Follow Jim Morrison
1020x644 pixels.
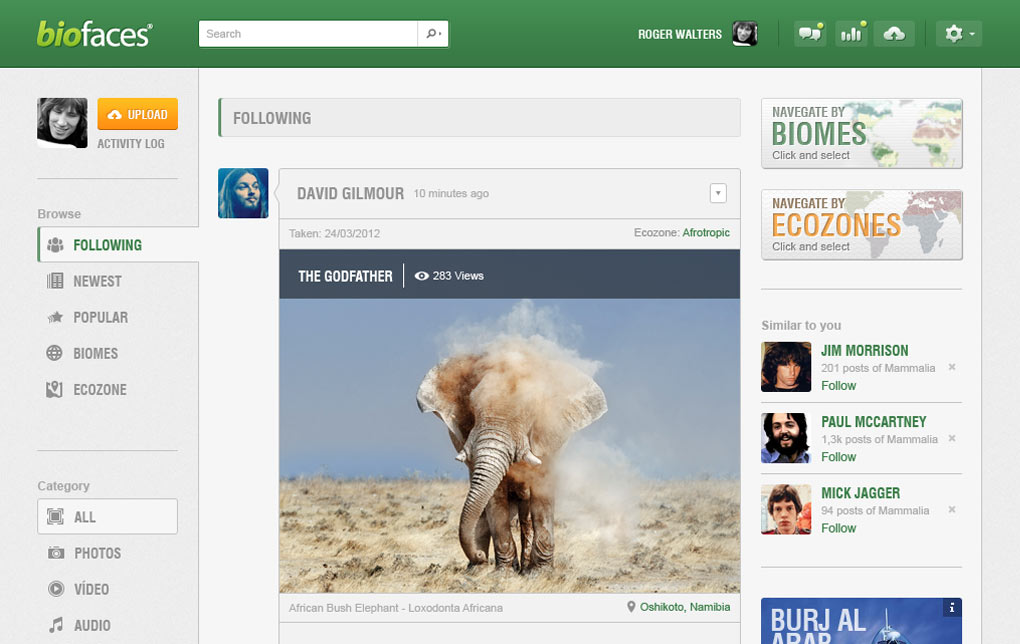tap(839, 386)
